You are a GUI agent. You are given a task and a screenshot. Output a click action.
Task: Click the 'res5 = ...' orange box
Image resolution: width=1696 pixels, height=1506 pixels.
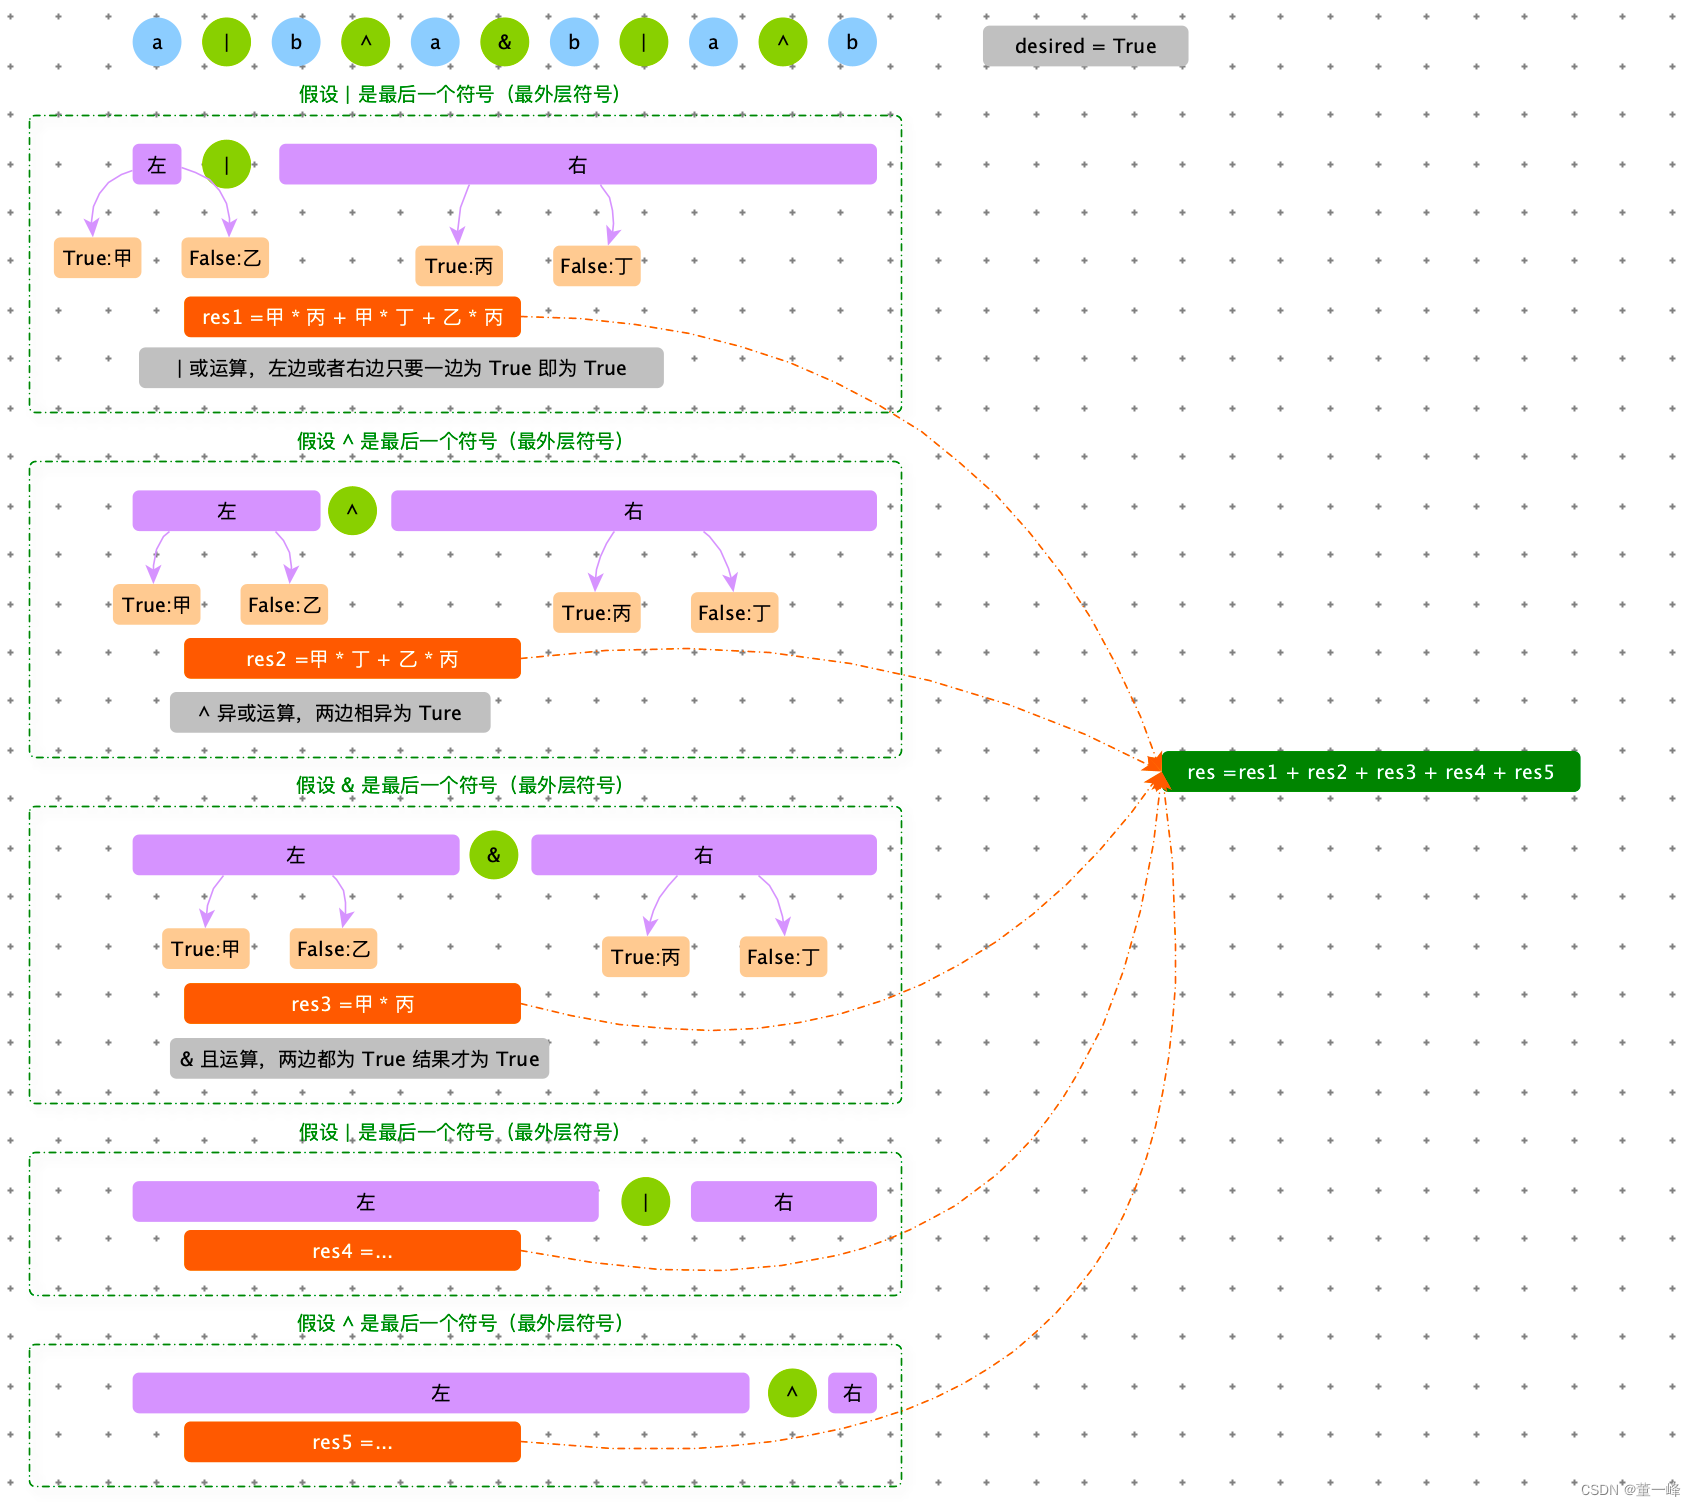tap(352, 1442)
